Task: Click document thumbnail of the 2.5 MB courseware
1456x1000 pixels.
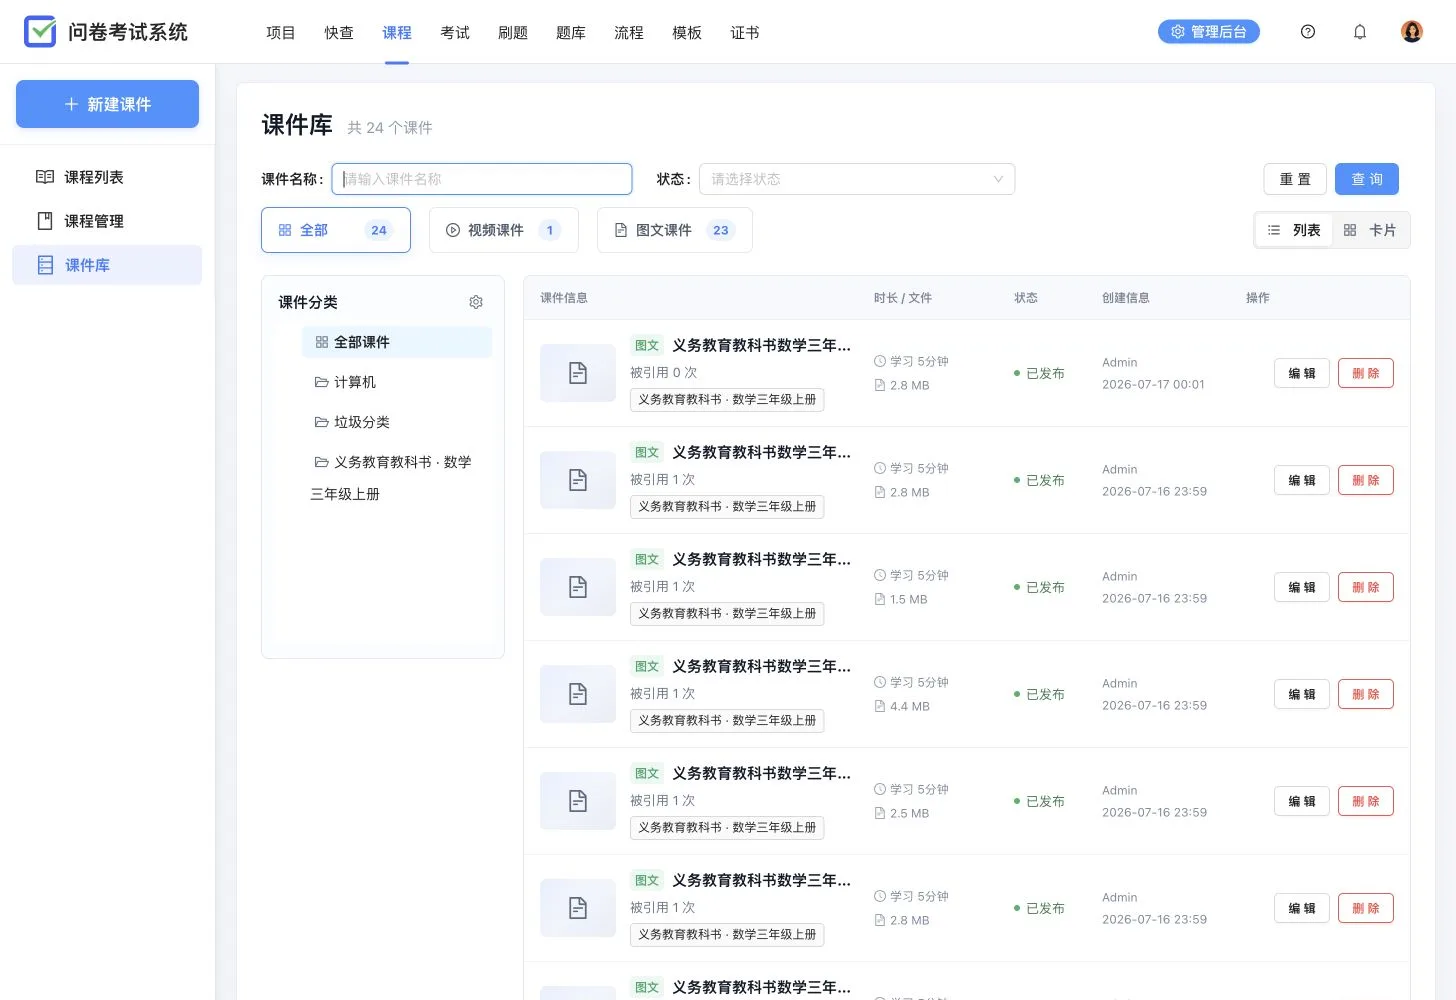Action: 578,801
